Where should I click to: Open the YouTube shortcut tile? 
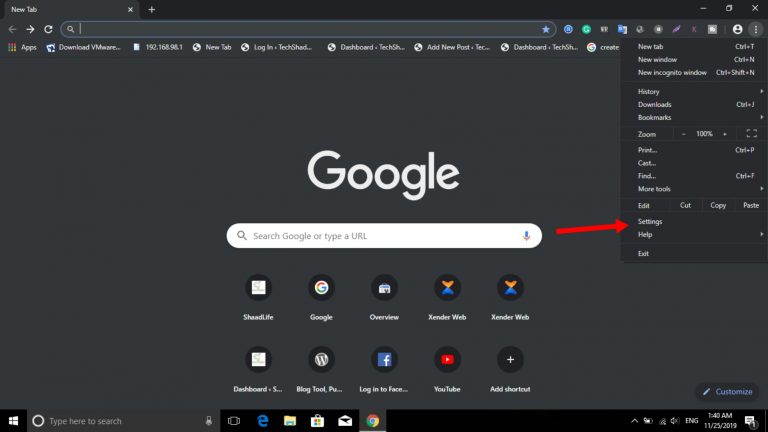447,368
